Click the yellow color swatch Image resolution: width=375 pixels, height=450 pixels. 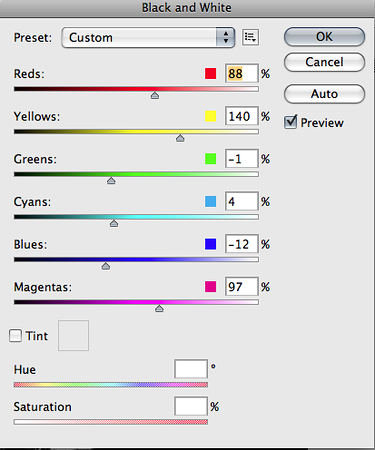210,116
